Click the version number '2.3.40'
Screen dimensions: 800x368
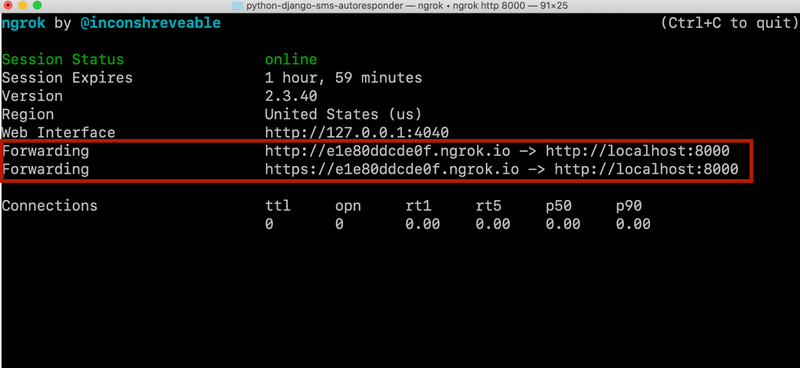click(x=291, y=96)
